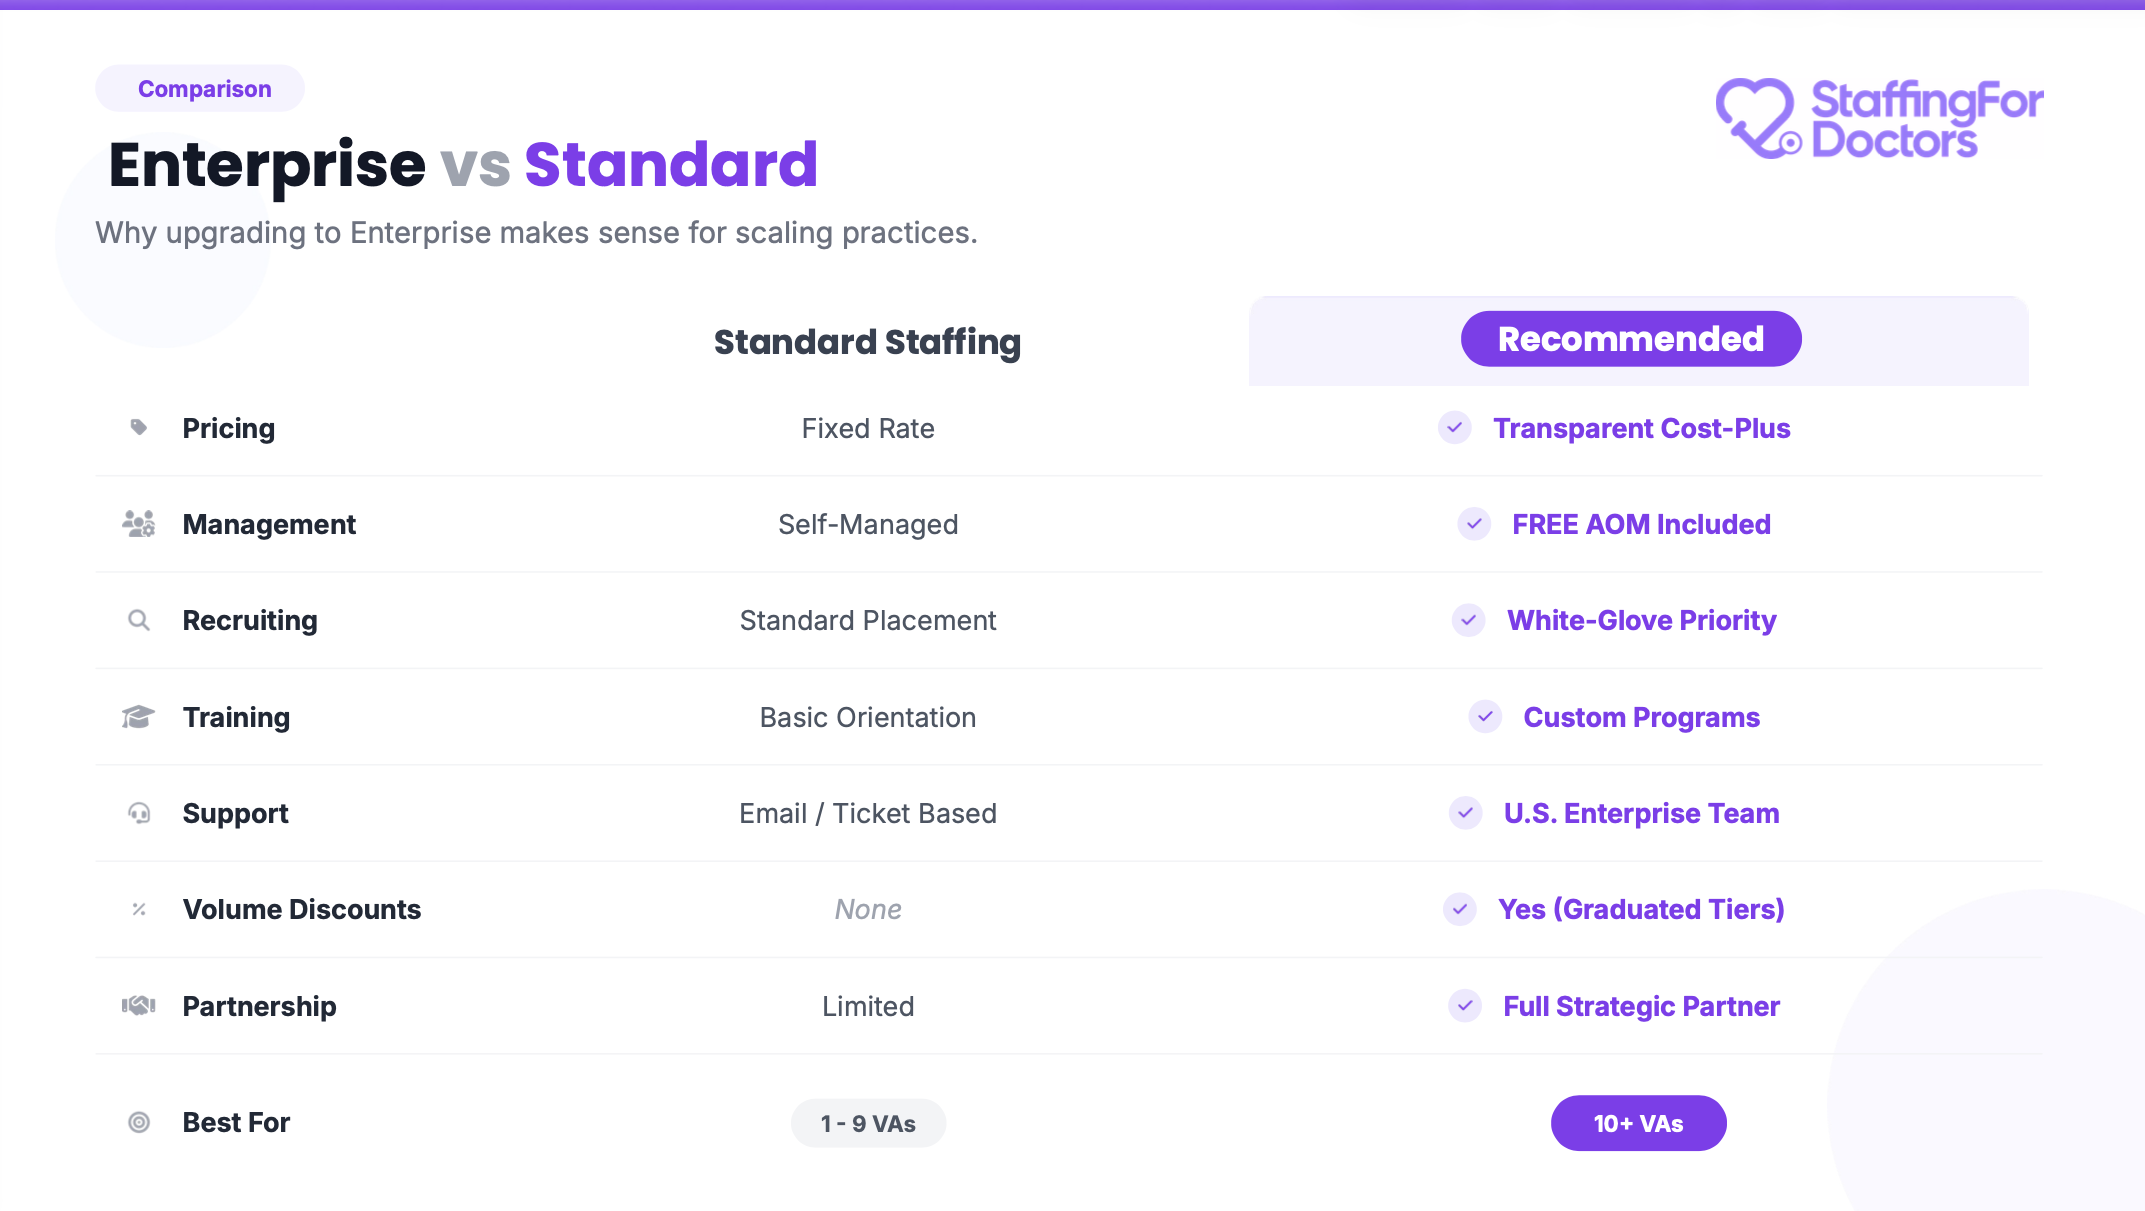Click the magnifier icon beside Recruiting
Image resolution: width=2145 pixels, height=1211 pixels.
coord(139,620)
